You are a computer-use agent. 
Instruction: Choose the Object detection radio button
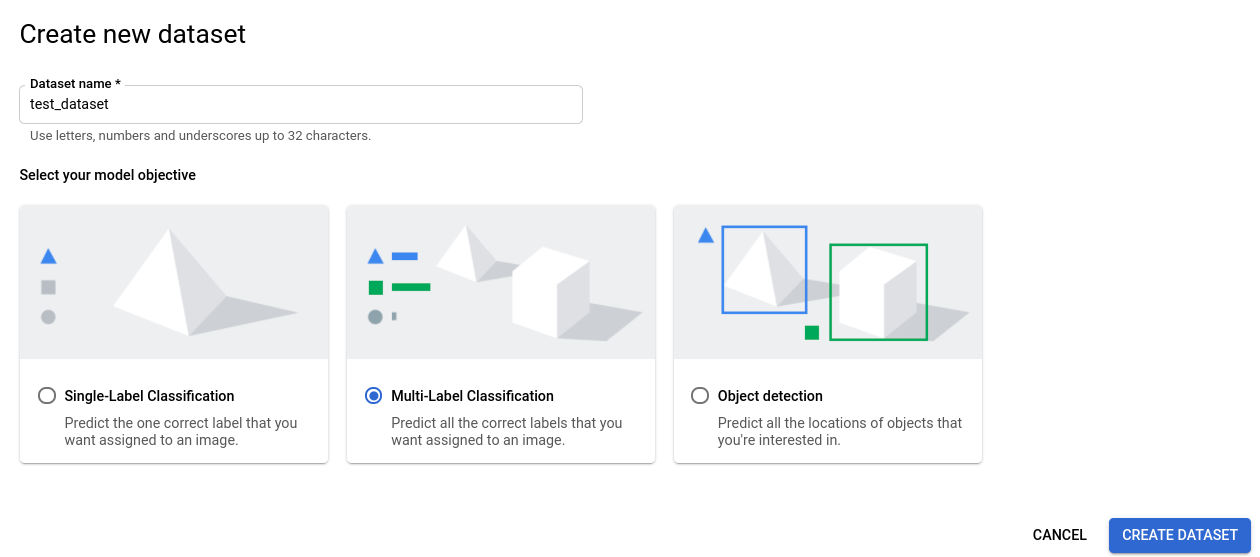tap(700, 396)
